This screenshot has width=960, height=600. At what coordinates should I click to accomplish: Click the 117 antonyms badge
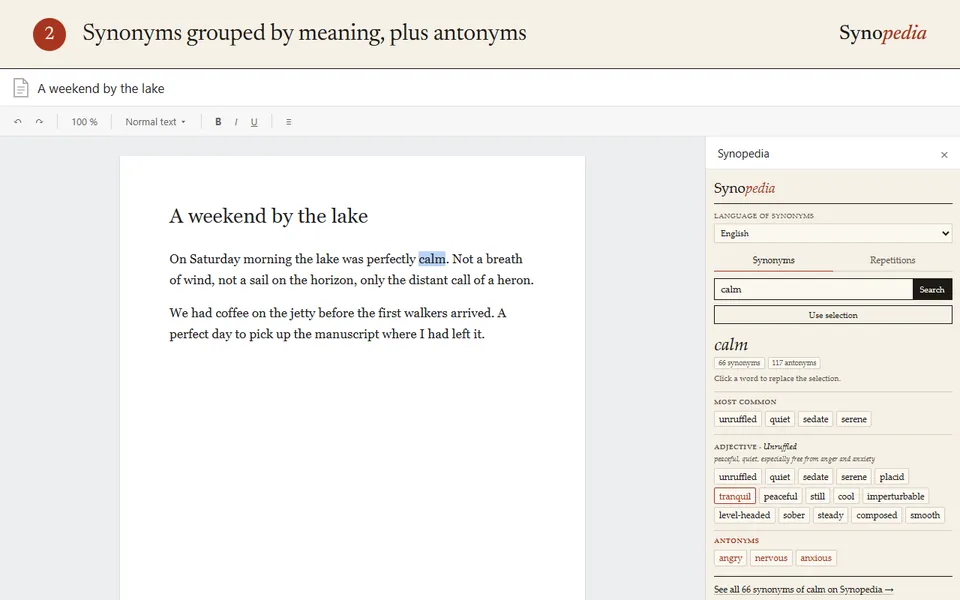(793, 363)
